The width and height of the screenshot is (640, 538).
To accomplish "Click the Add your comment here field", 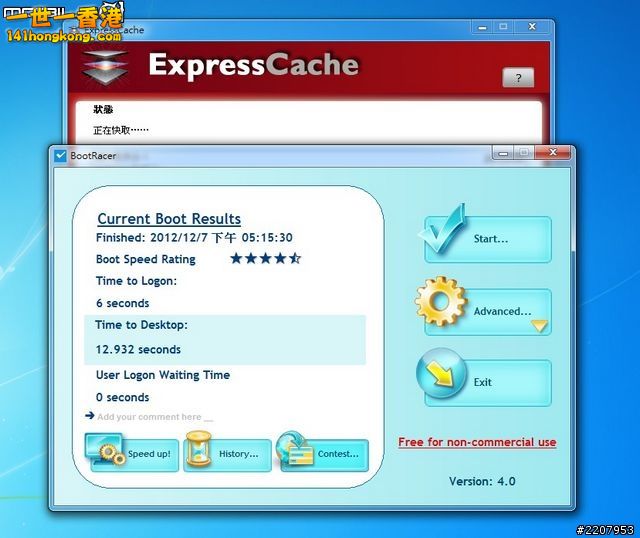I will 155,417.
